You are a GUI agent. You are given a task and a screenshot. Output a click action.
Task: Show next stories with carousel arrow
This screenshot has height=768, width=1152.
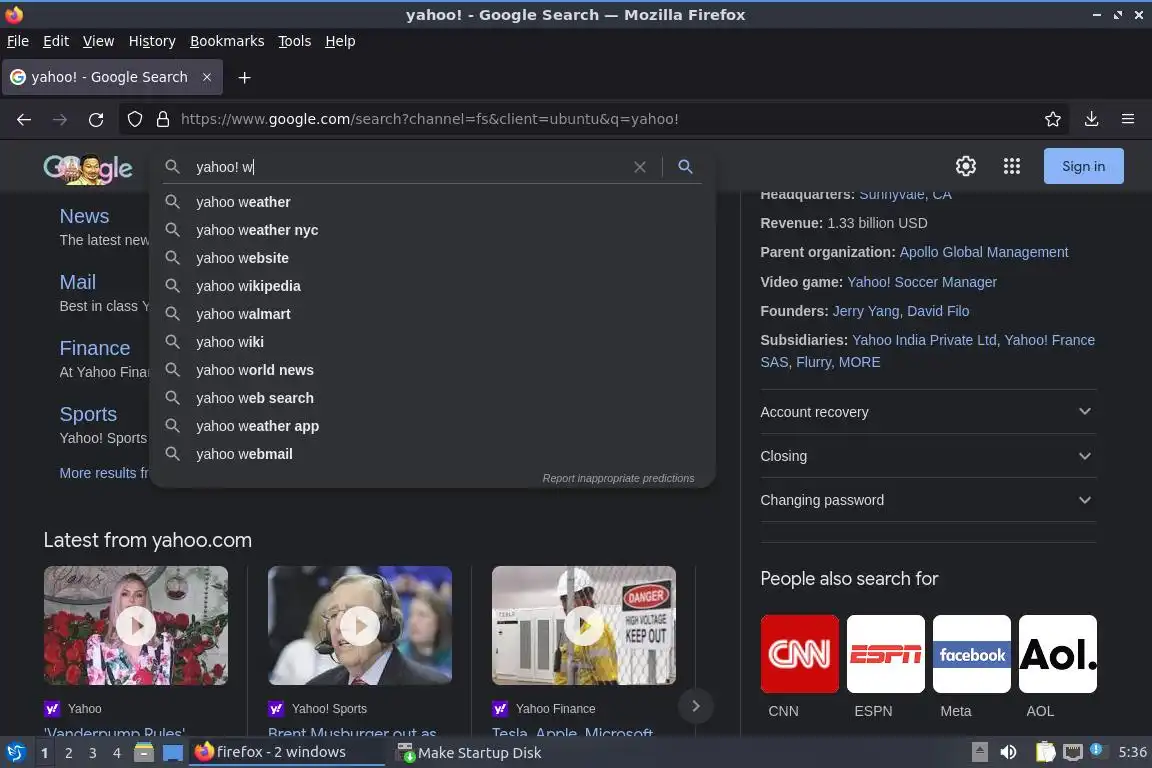point(695,706)
